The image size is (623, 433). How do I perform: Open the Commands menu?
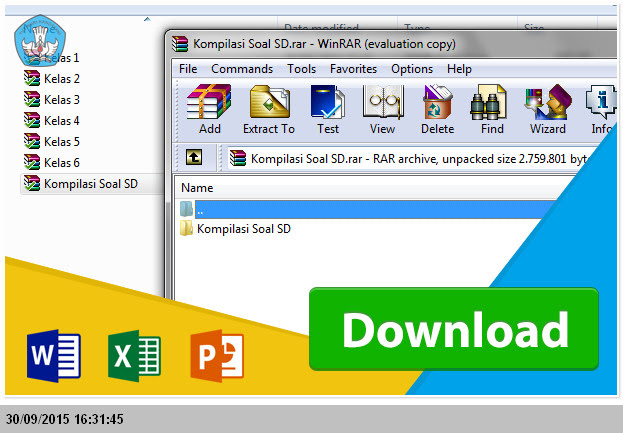pos(242,69)
